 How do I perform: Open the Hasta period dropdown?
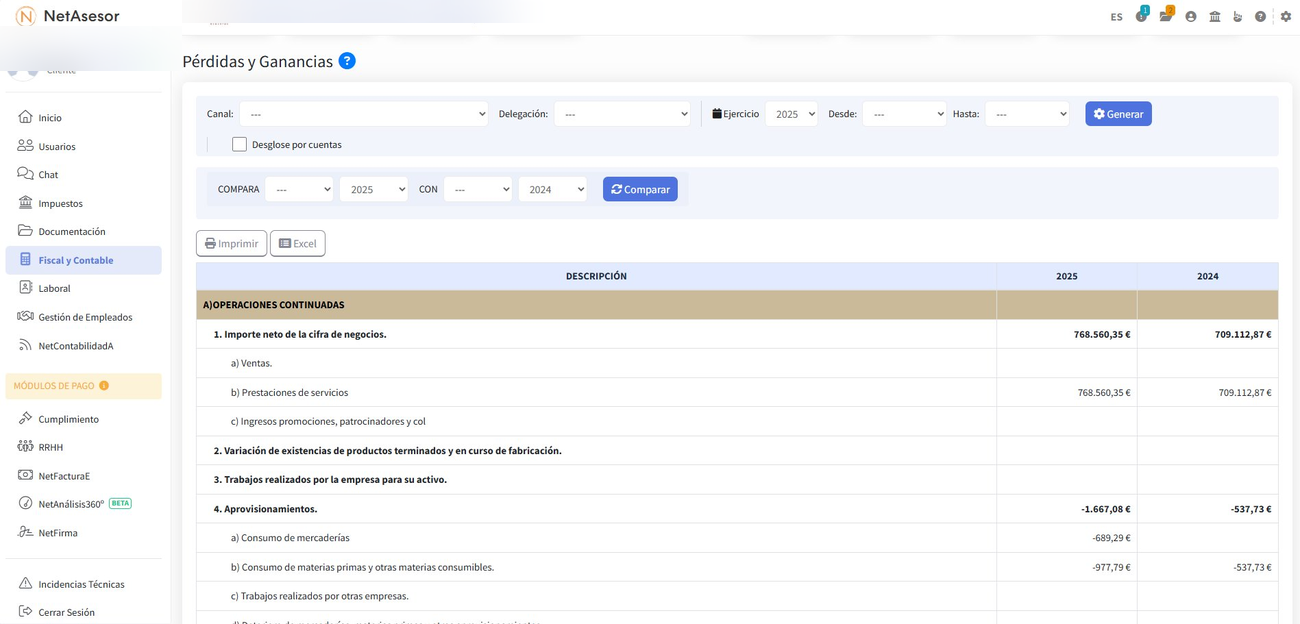[x=1026, y=114]
